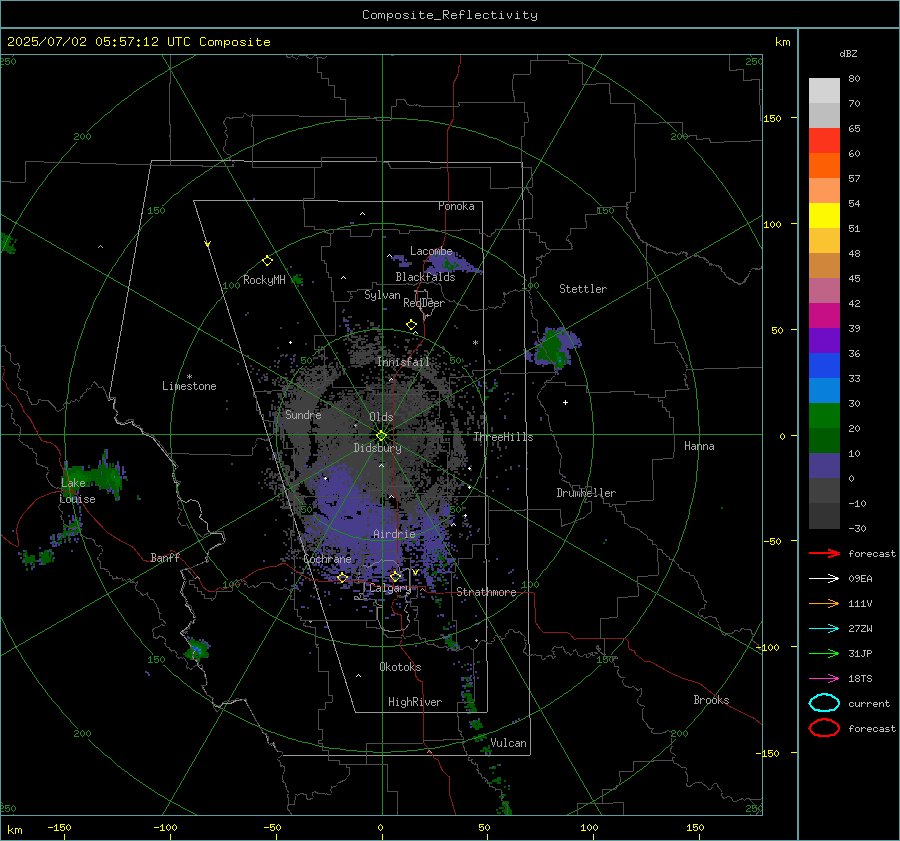The width and height of the screenshot is (900, 841).
Task: Click the dBZ legend heading
Action: coord(848,53)
